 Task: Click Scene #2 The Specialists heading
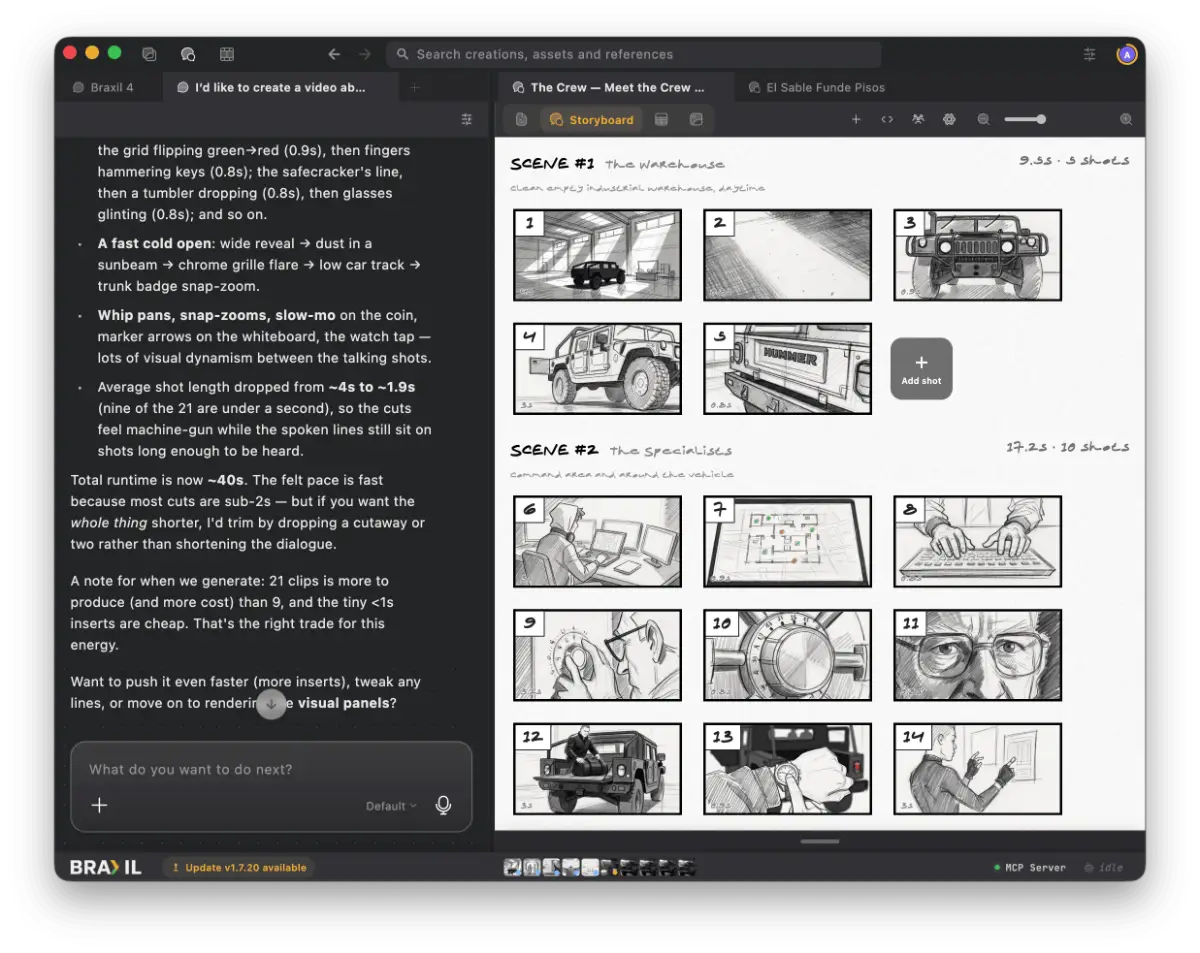click(621, 450)
